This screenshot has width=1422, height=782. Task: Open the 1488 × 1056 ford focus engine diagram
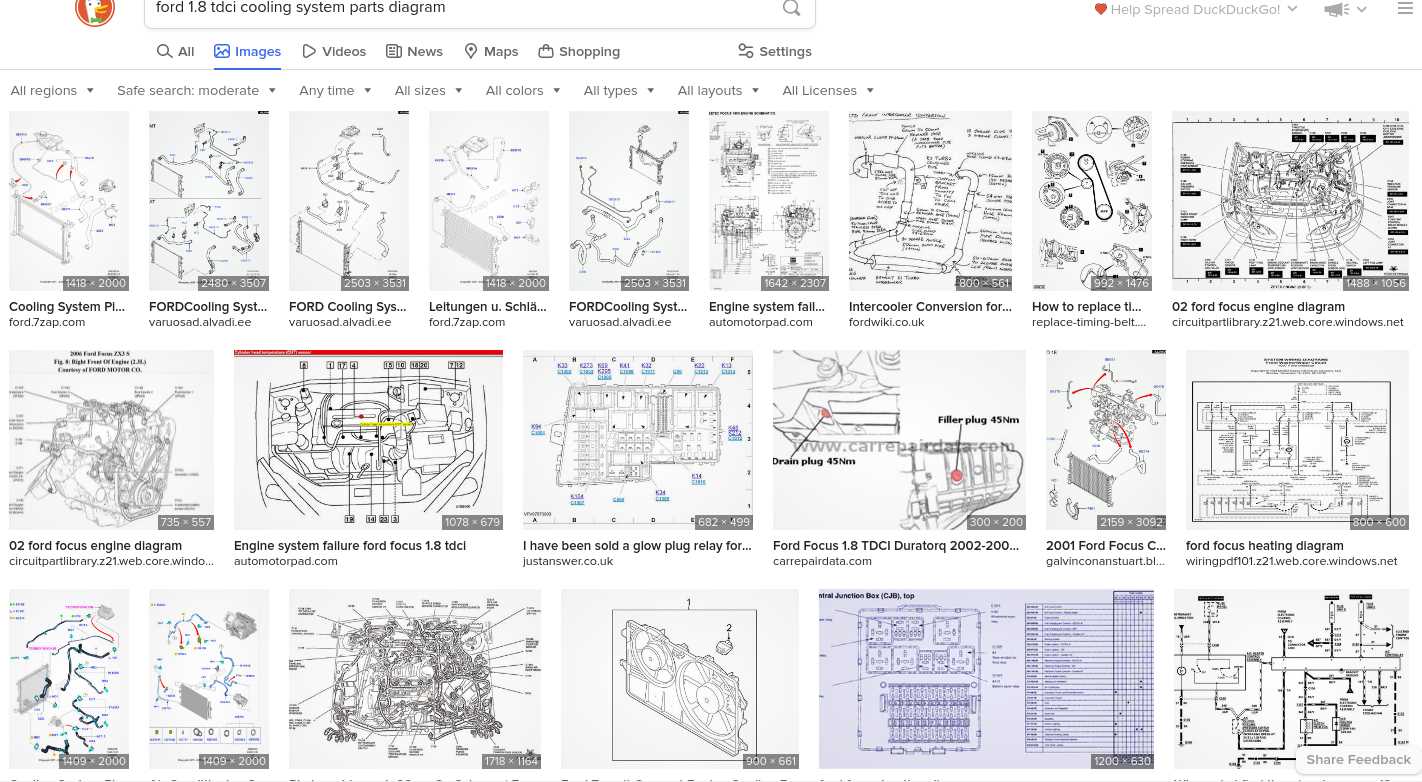pyautogui.click(x=1291, y=201)
